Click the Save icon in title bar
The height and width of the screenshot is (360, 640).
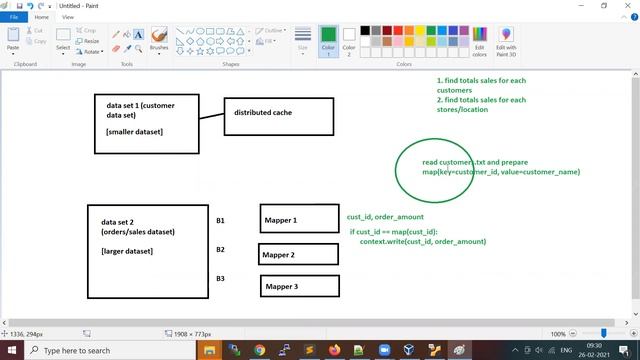coord(19,6)
